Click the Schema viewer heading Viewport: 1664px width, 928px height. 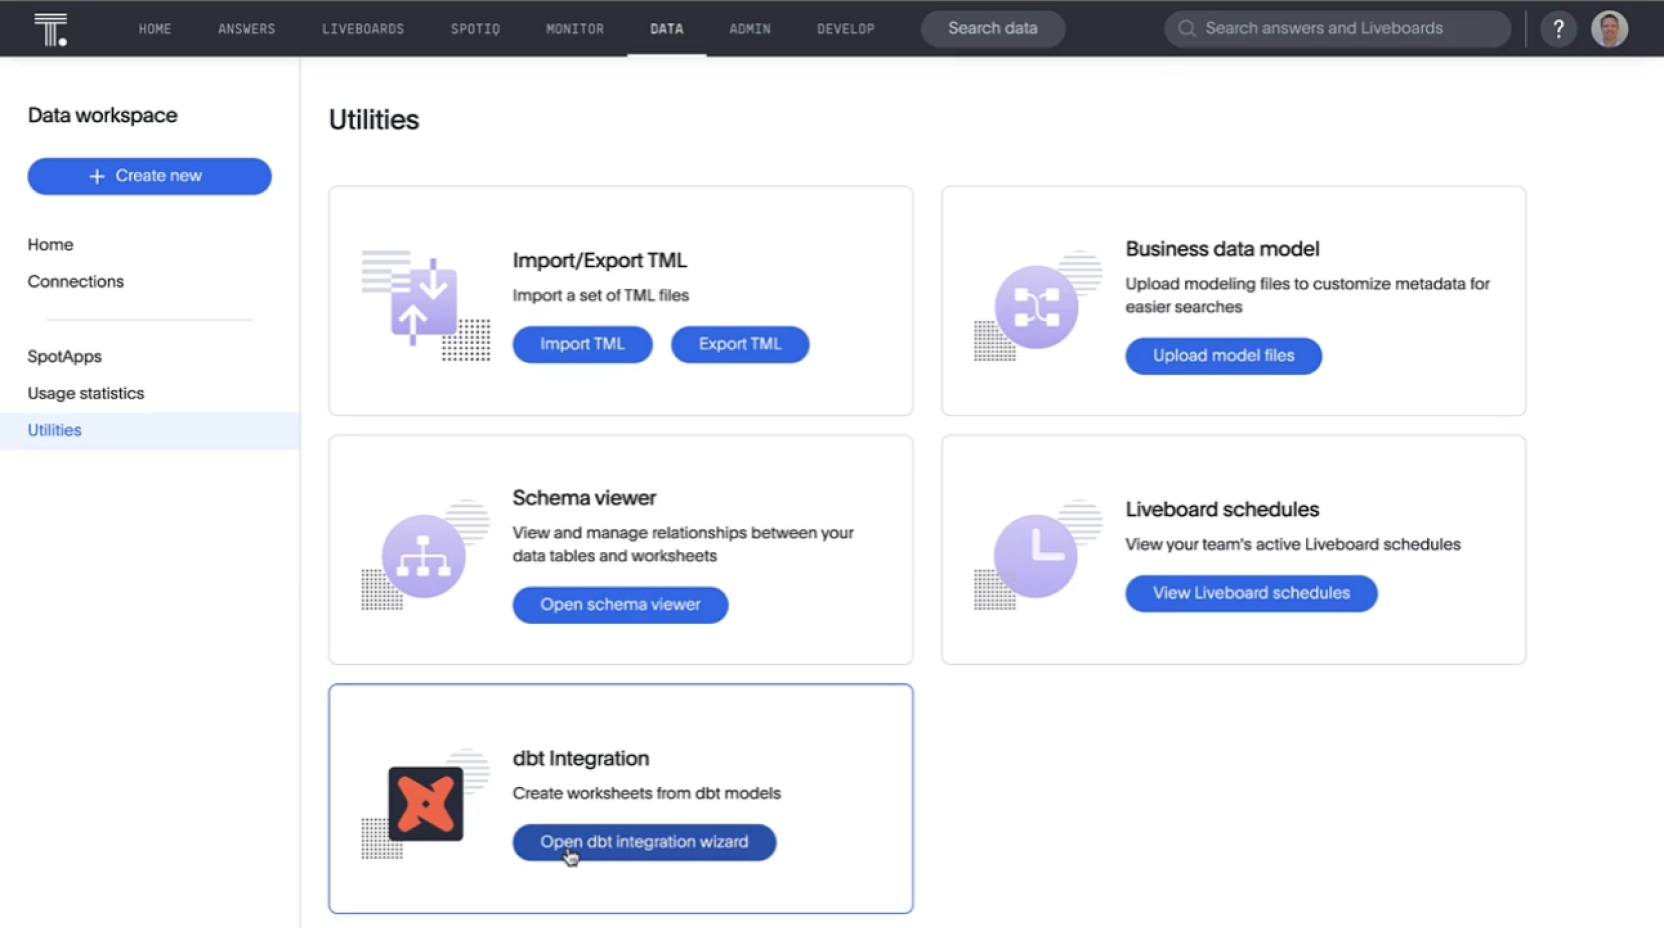point(584,497)
